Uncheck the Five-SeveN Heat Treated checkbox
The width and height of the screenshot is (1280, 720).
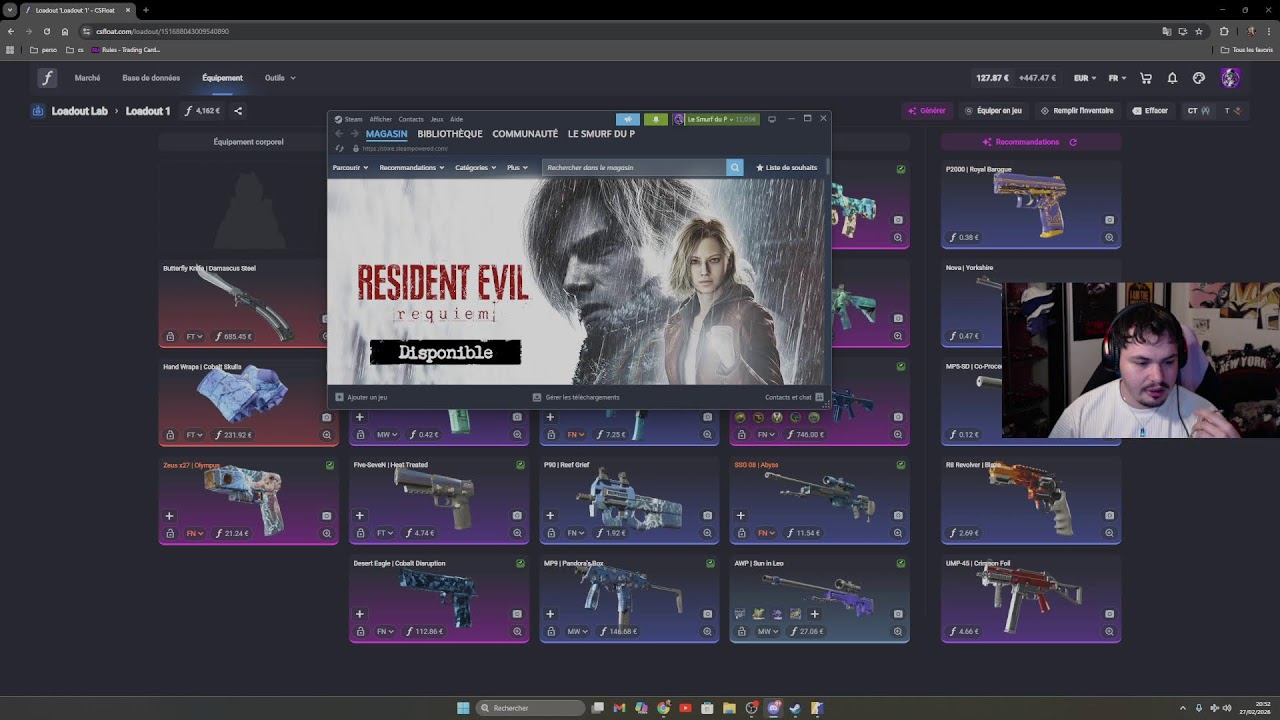[x=520, y=465]
